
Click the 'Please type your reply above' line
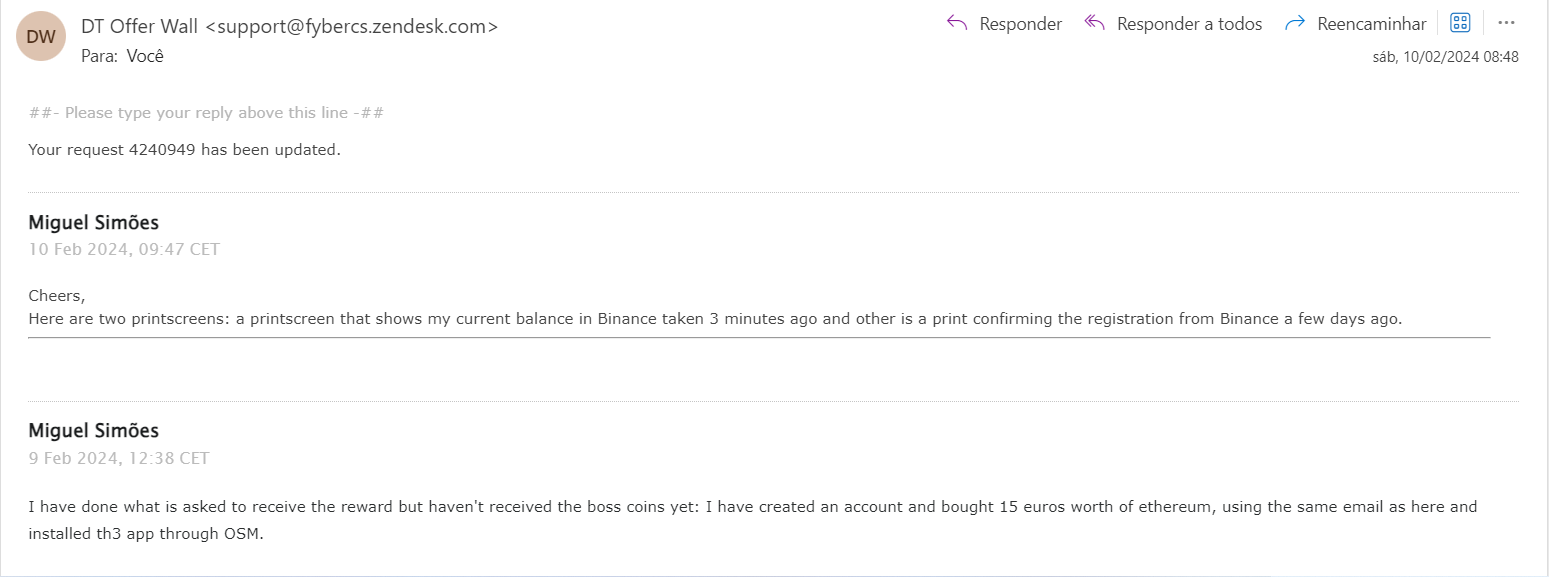[207, 112]
